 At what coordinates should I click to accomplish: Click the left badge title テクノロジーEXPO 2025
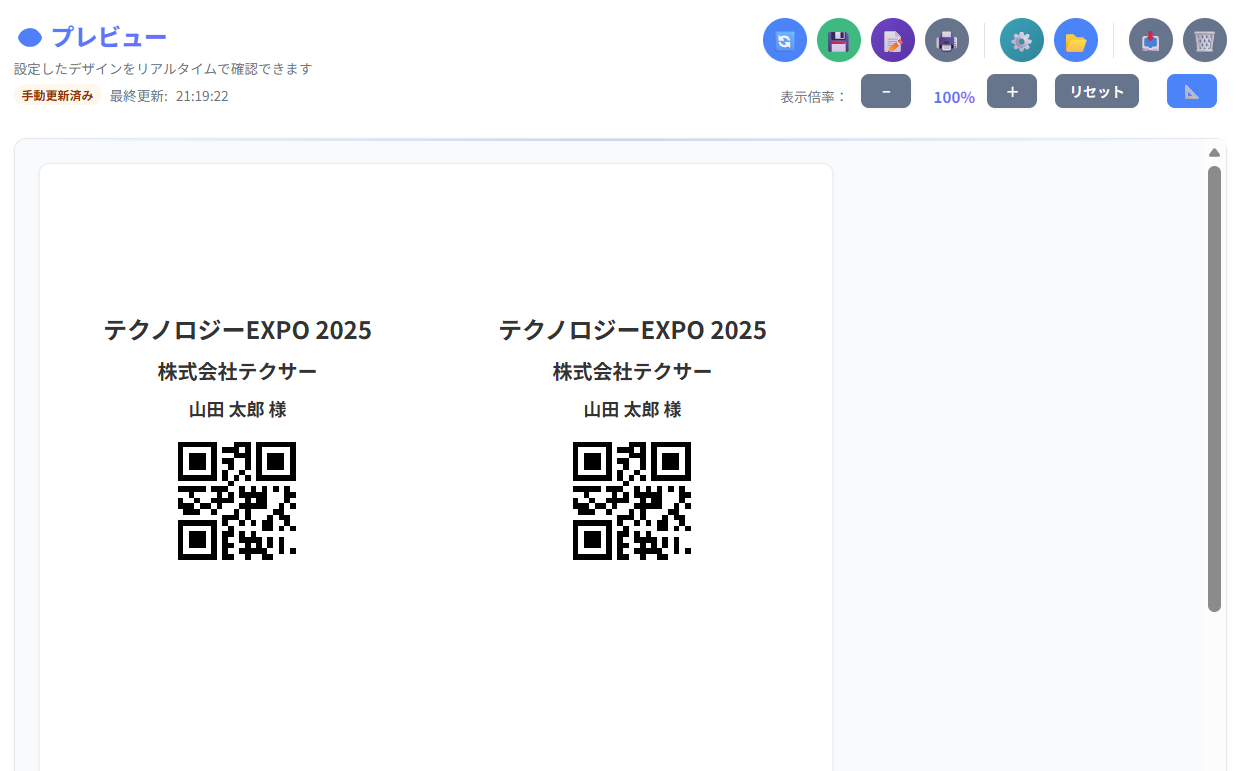[x=238, y=330]
